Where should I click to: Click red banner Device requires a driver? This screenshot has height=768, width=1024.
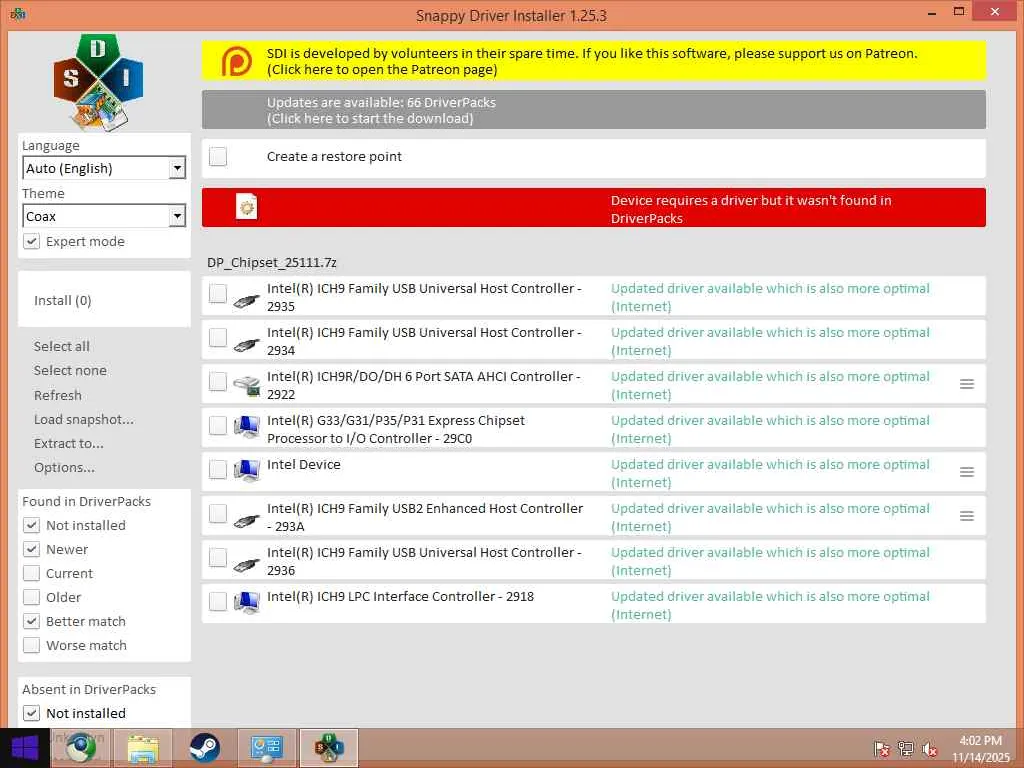(x=594, y=208)
